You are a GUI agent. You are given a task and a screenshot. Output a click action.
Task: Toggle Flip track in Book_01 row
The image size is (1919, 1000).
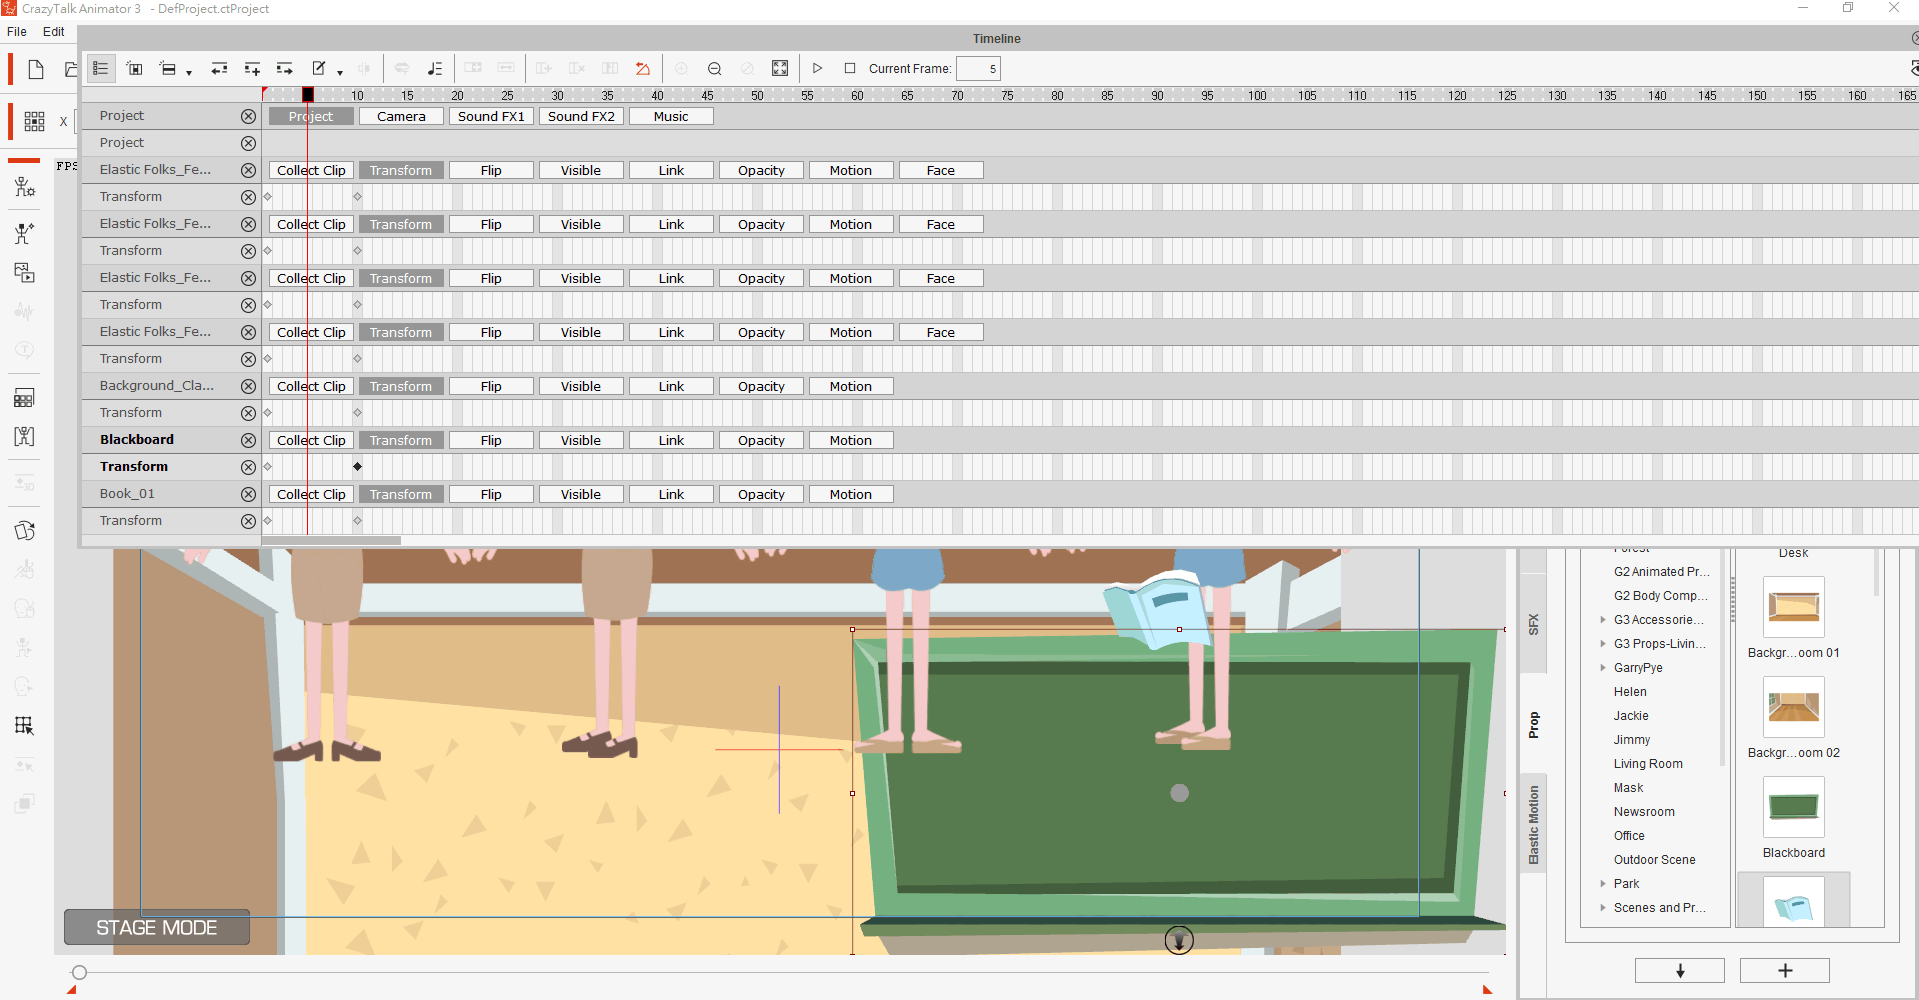pyautogui.click(x=491, y=494)
